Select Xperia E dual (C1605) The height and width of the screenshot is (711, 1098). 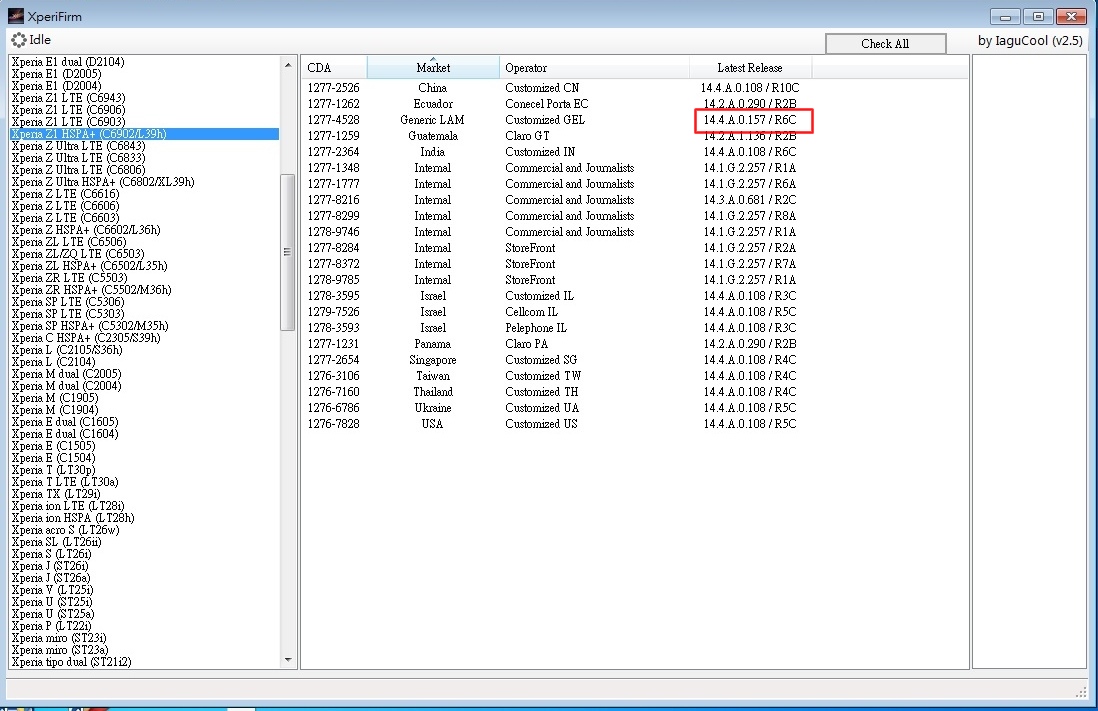(x=64, y=422)
